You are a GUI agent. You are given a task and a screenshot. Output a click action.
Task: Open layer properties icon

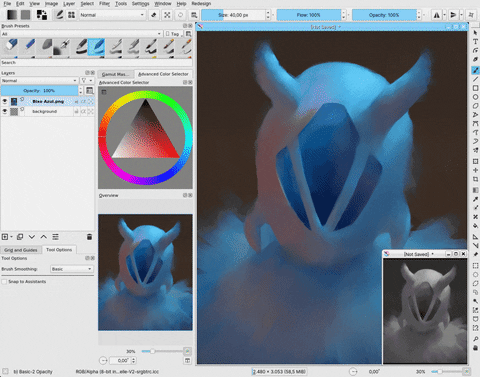(55, 237)
